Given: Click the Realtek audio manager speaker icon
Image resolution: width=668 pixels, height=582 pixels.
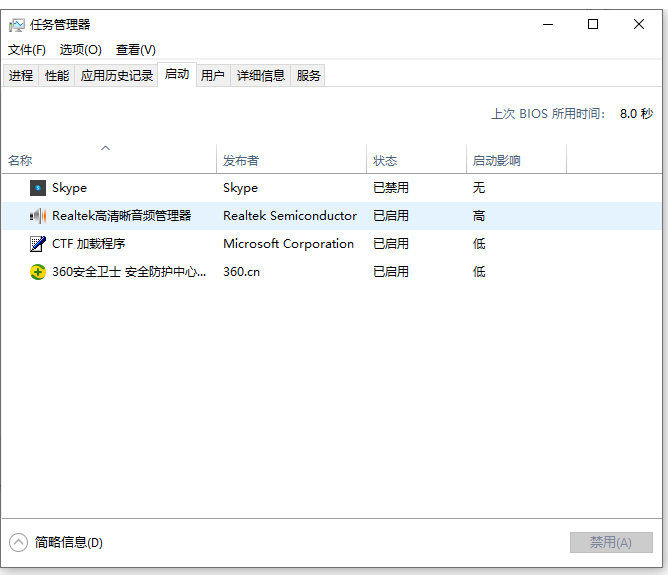Looking at the screenshot, I should click(38, 216).
